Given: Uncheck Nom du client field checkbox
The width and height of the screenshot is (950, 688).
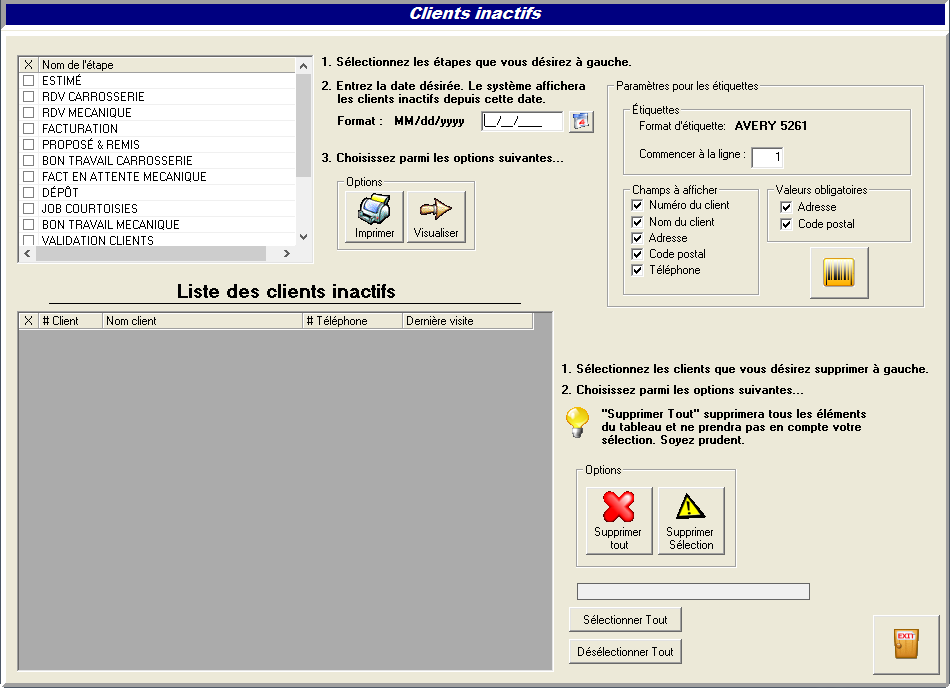Looking at the screenshot, I should pyautogui.click(x=637, y=222).
